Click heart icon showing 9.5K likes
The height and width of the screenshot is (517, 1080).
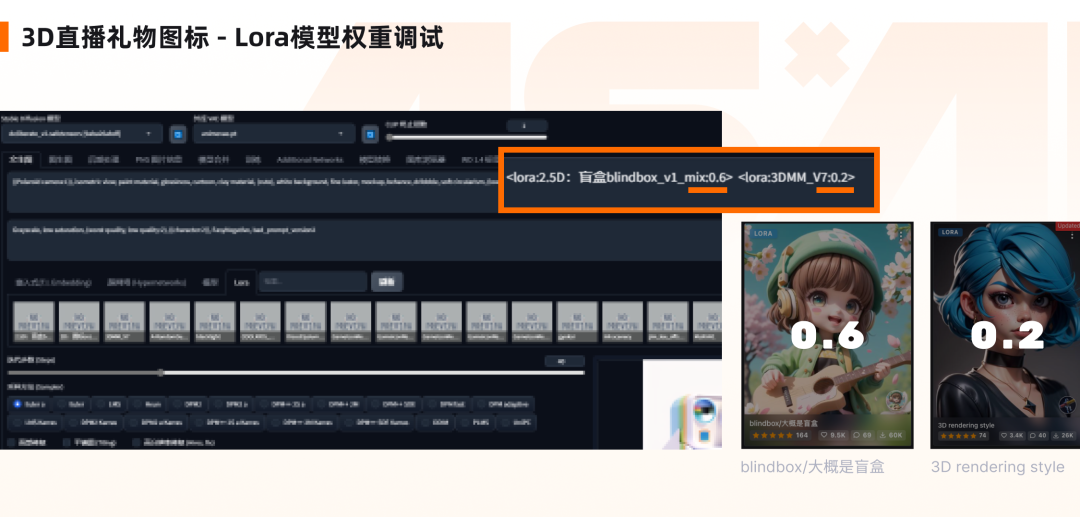coord(826,435)
